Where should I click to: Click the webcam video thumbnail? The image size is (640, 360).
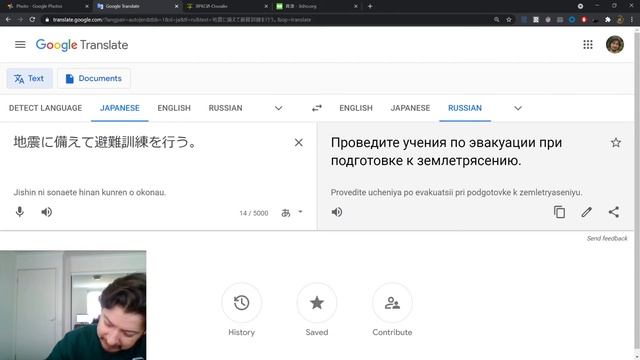[73, 305]
